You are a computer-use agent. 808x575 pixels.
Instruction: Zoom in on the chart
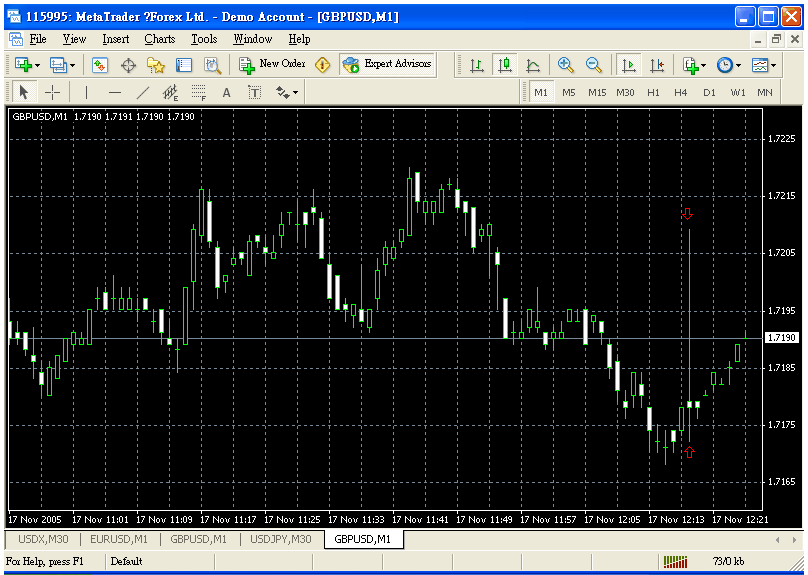click(566, 65)
